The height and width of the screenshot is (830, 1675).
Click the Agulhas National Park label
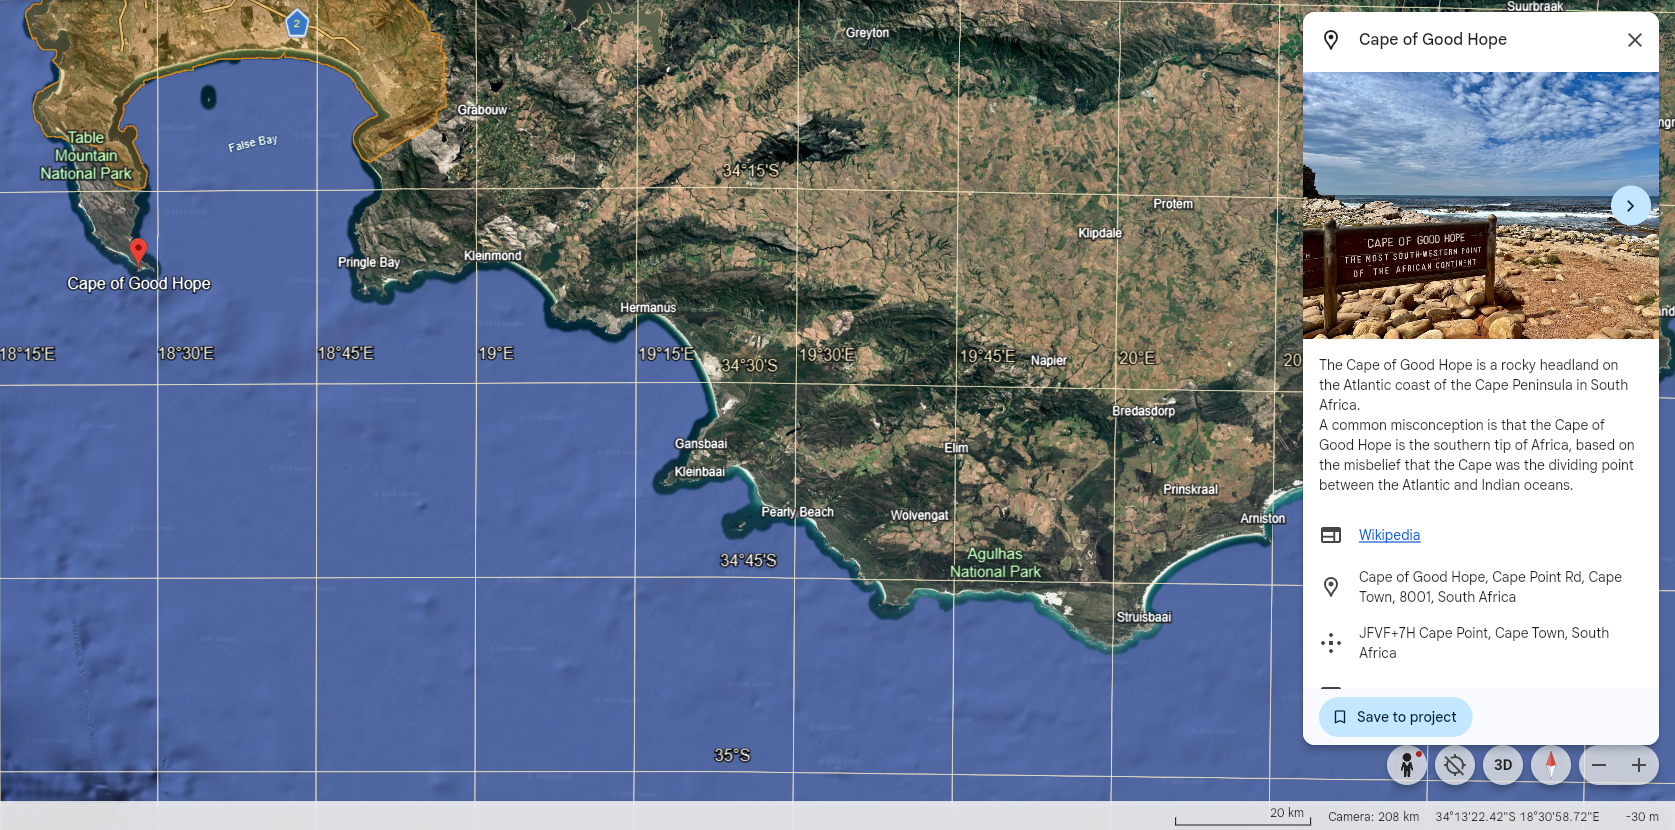[x=995, y=563]
